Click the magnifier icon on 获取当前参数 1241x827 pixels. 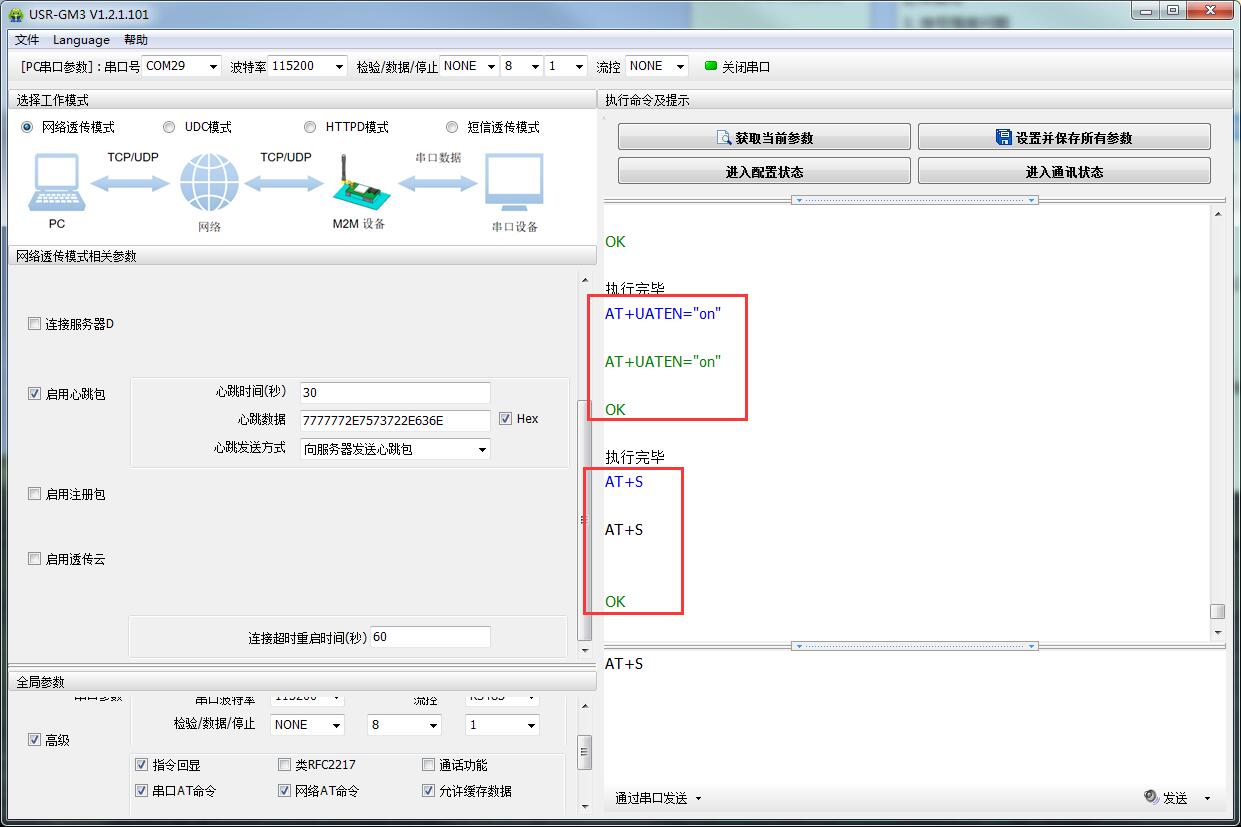point(724,138)
